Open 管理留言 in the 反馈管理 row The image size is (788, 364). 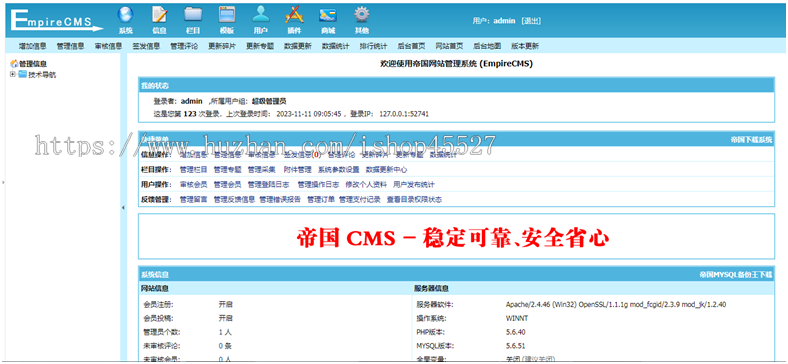click(x=193, y=200)
